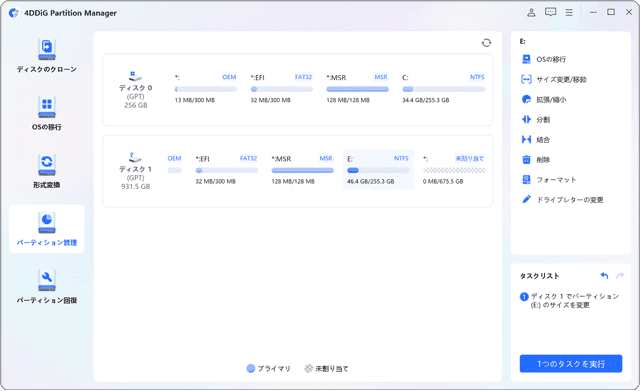Select the パーティション管理 sidebar icon

(47, 223)
